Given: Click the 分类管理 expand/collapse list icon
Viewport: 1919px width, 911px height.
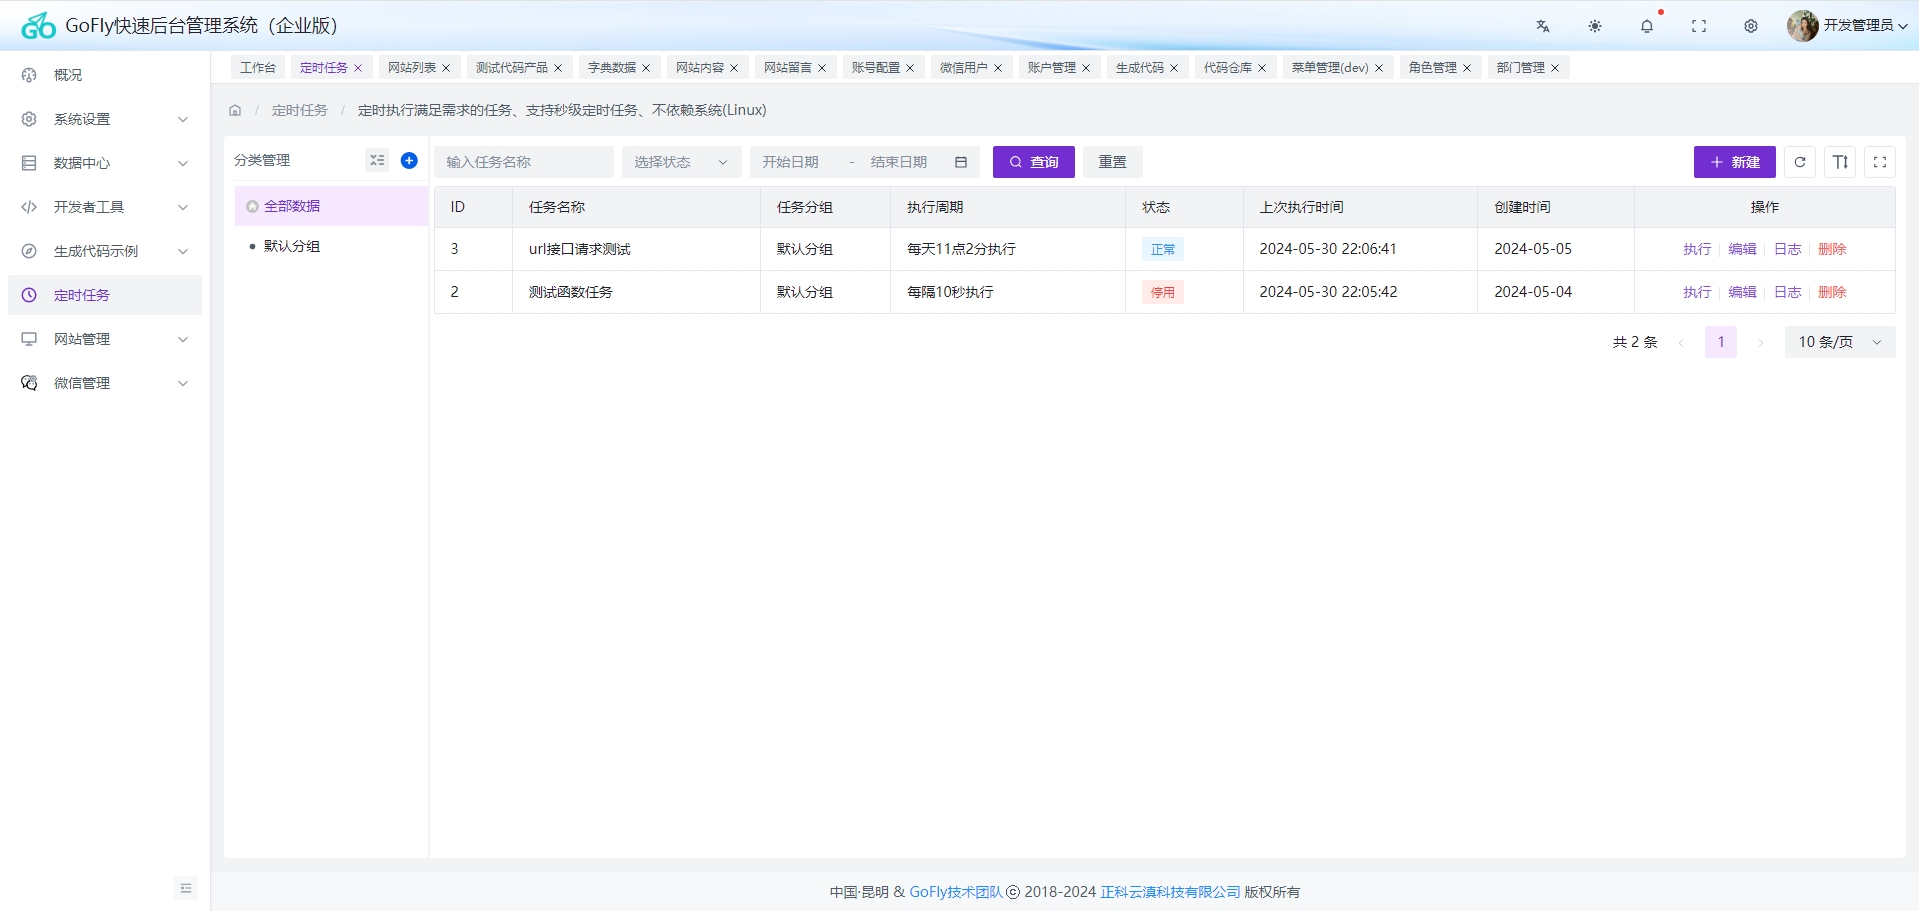Looking at the screenshot, I should [x=377, y=160].
